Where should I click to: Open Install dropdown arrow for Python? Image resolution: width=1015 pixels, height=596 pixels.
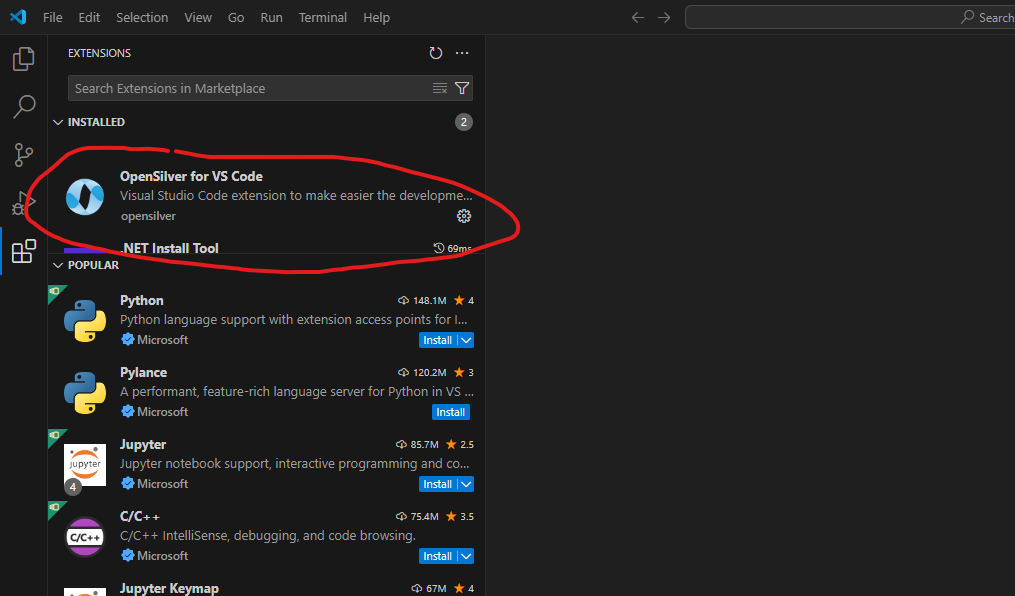click(466, 340)
